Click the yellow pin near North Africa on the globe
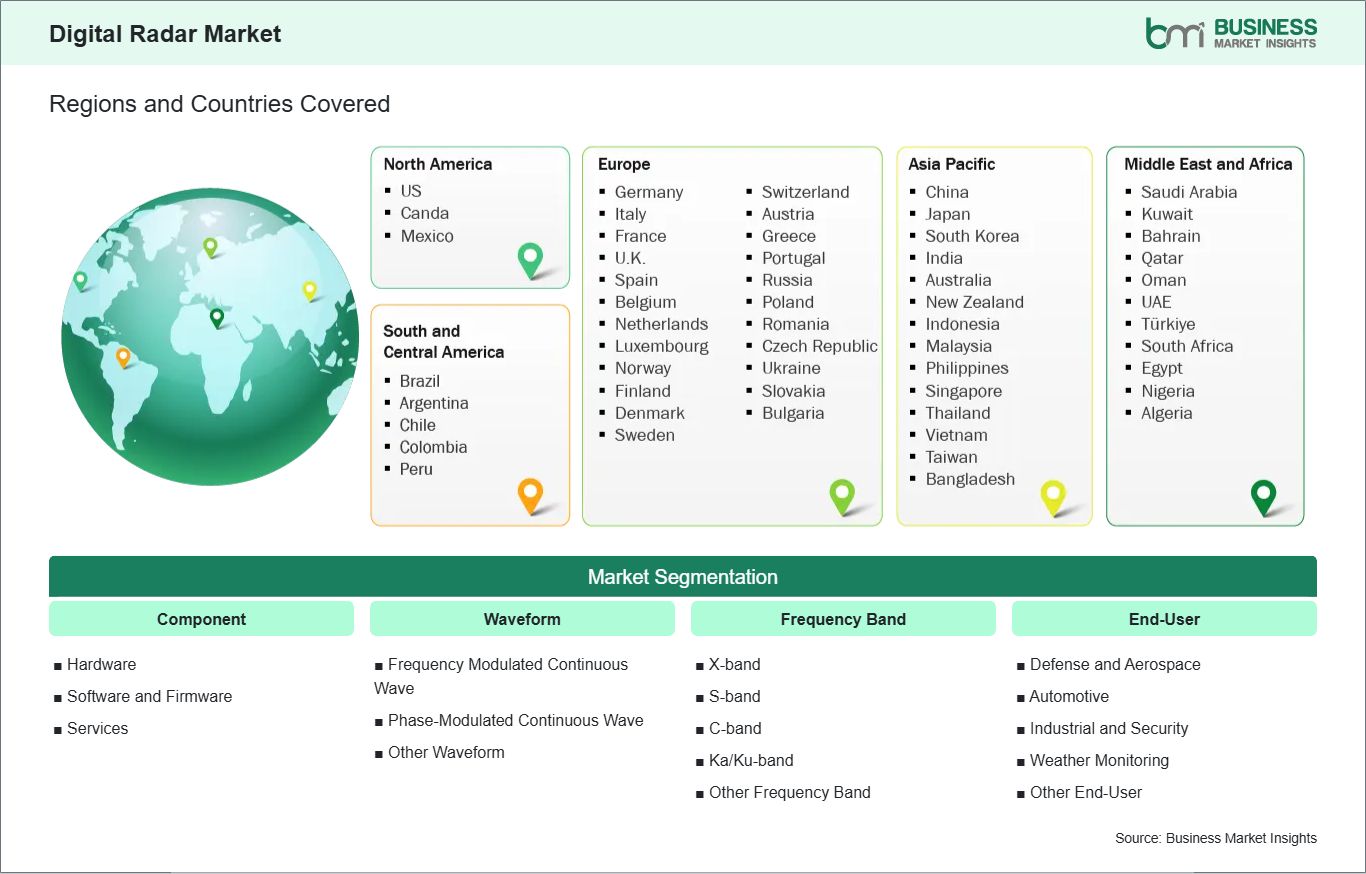Screen dimensions: 1366x874 click(309, 290)
